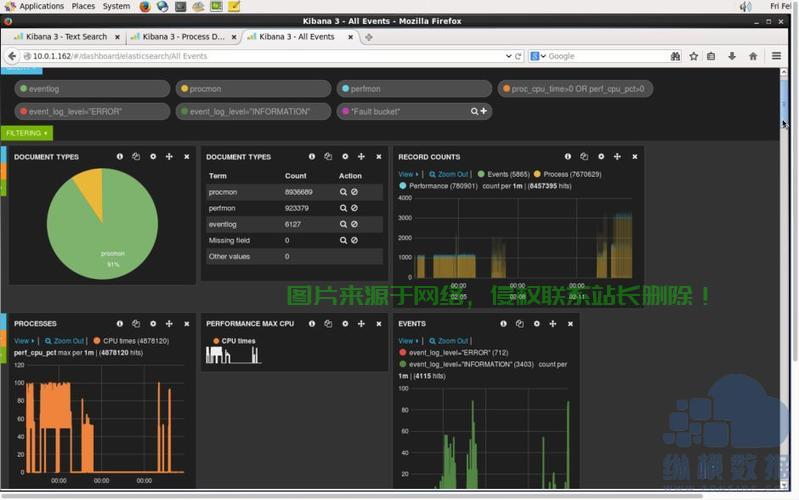Screen dimensions: 799x500
Task: Switch to Kibana 3 - Process D... tab
Action: pos(182,37)
